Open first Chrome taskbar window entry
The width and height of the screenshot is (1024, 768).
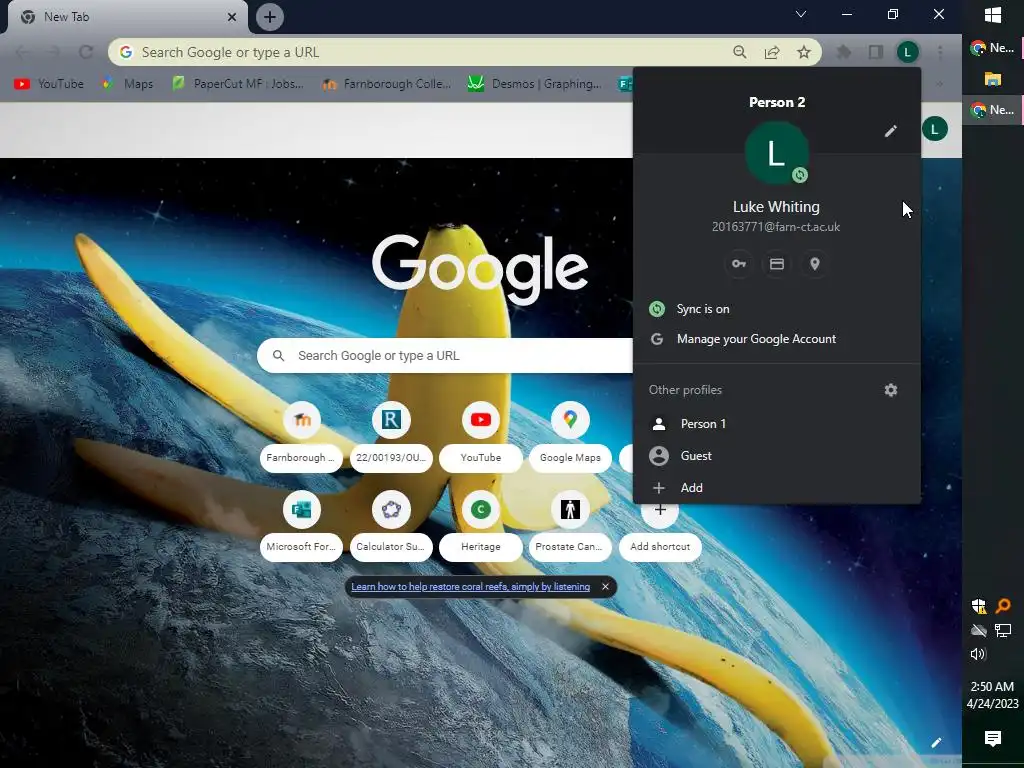[993, 48]
